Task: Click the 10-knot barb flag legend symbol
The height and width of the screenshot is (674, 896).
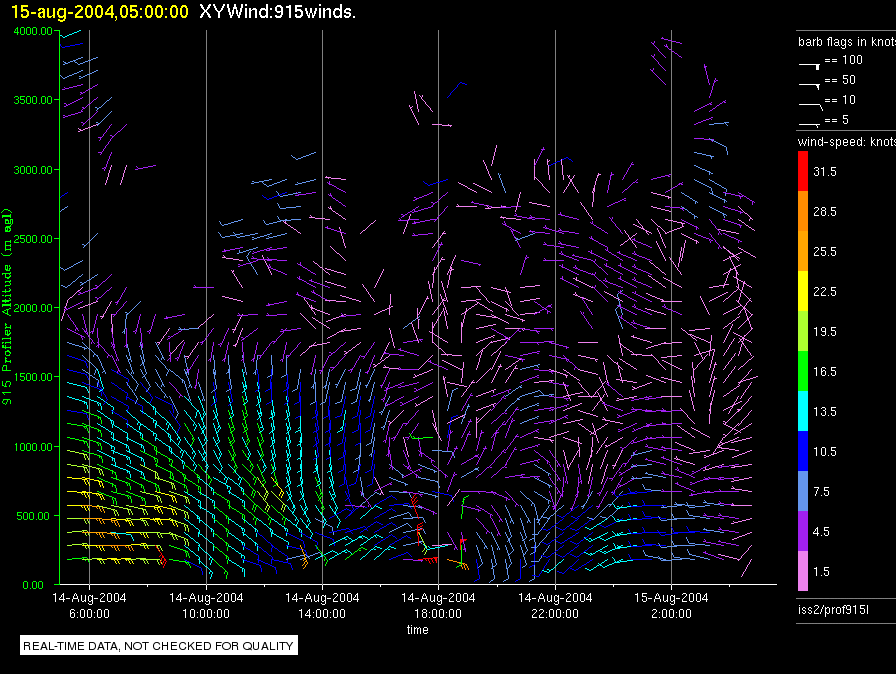Action: (810, 106)
